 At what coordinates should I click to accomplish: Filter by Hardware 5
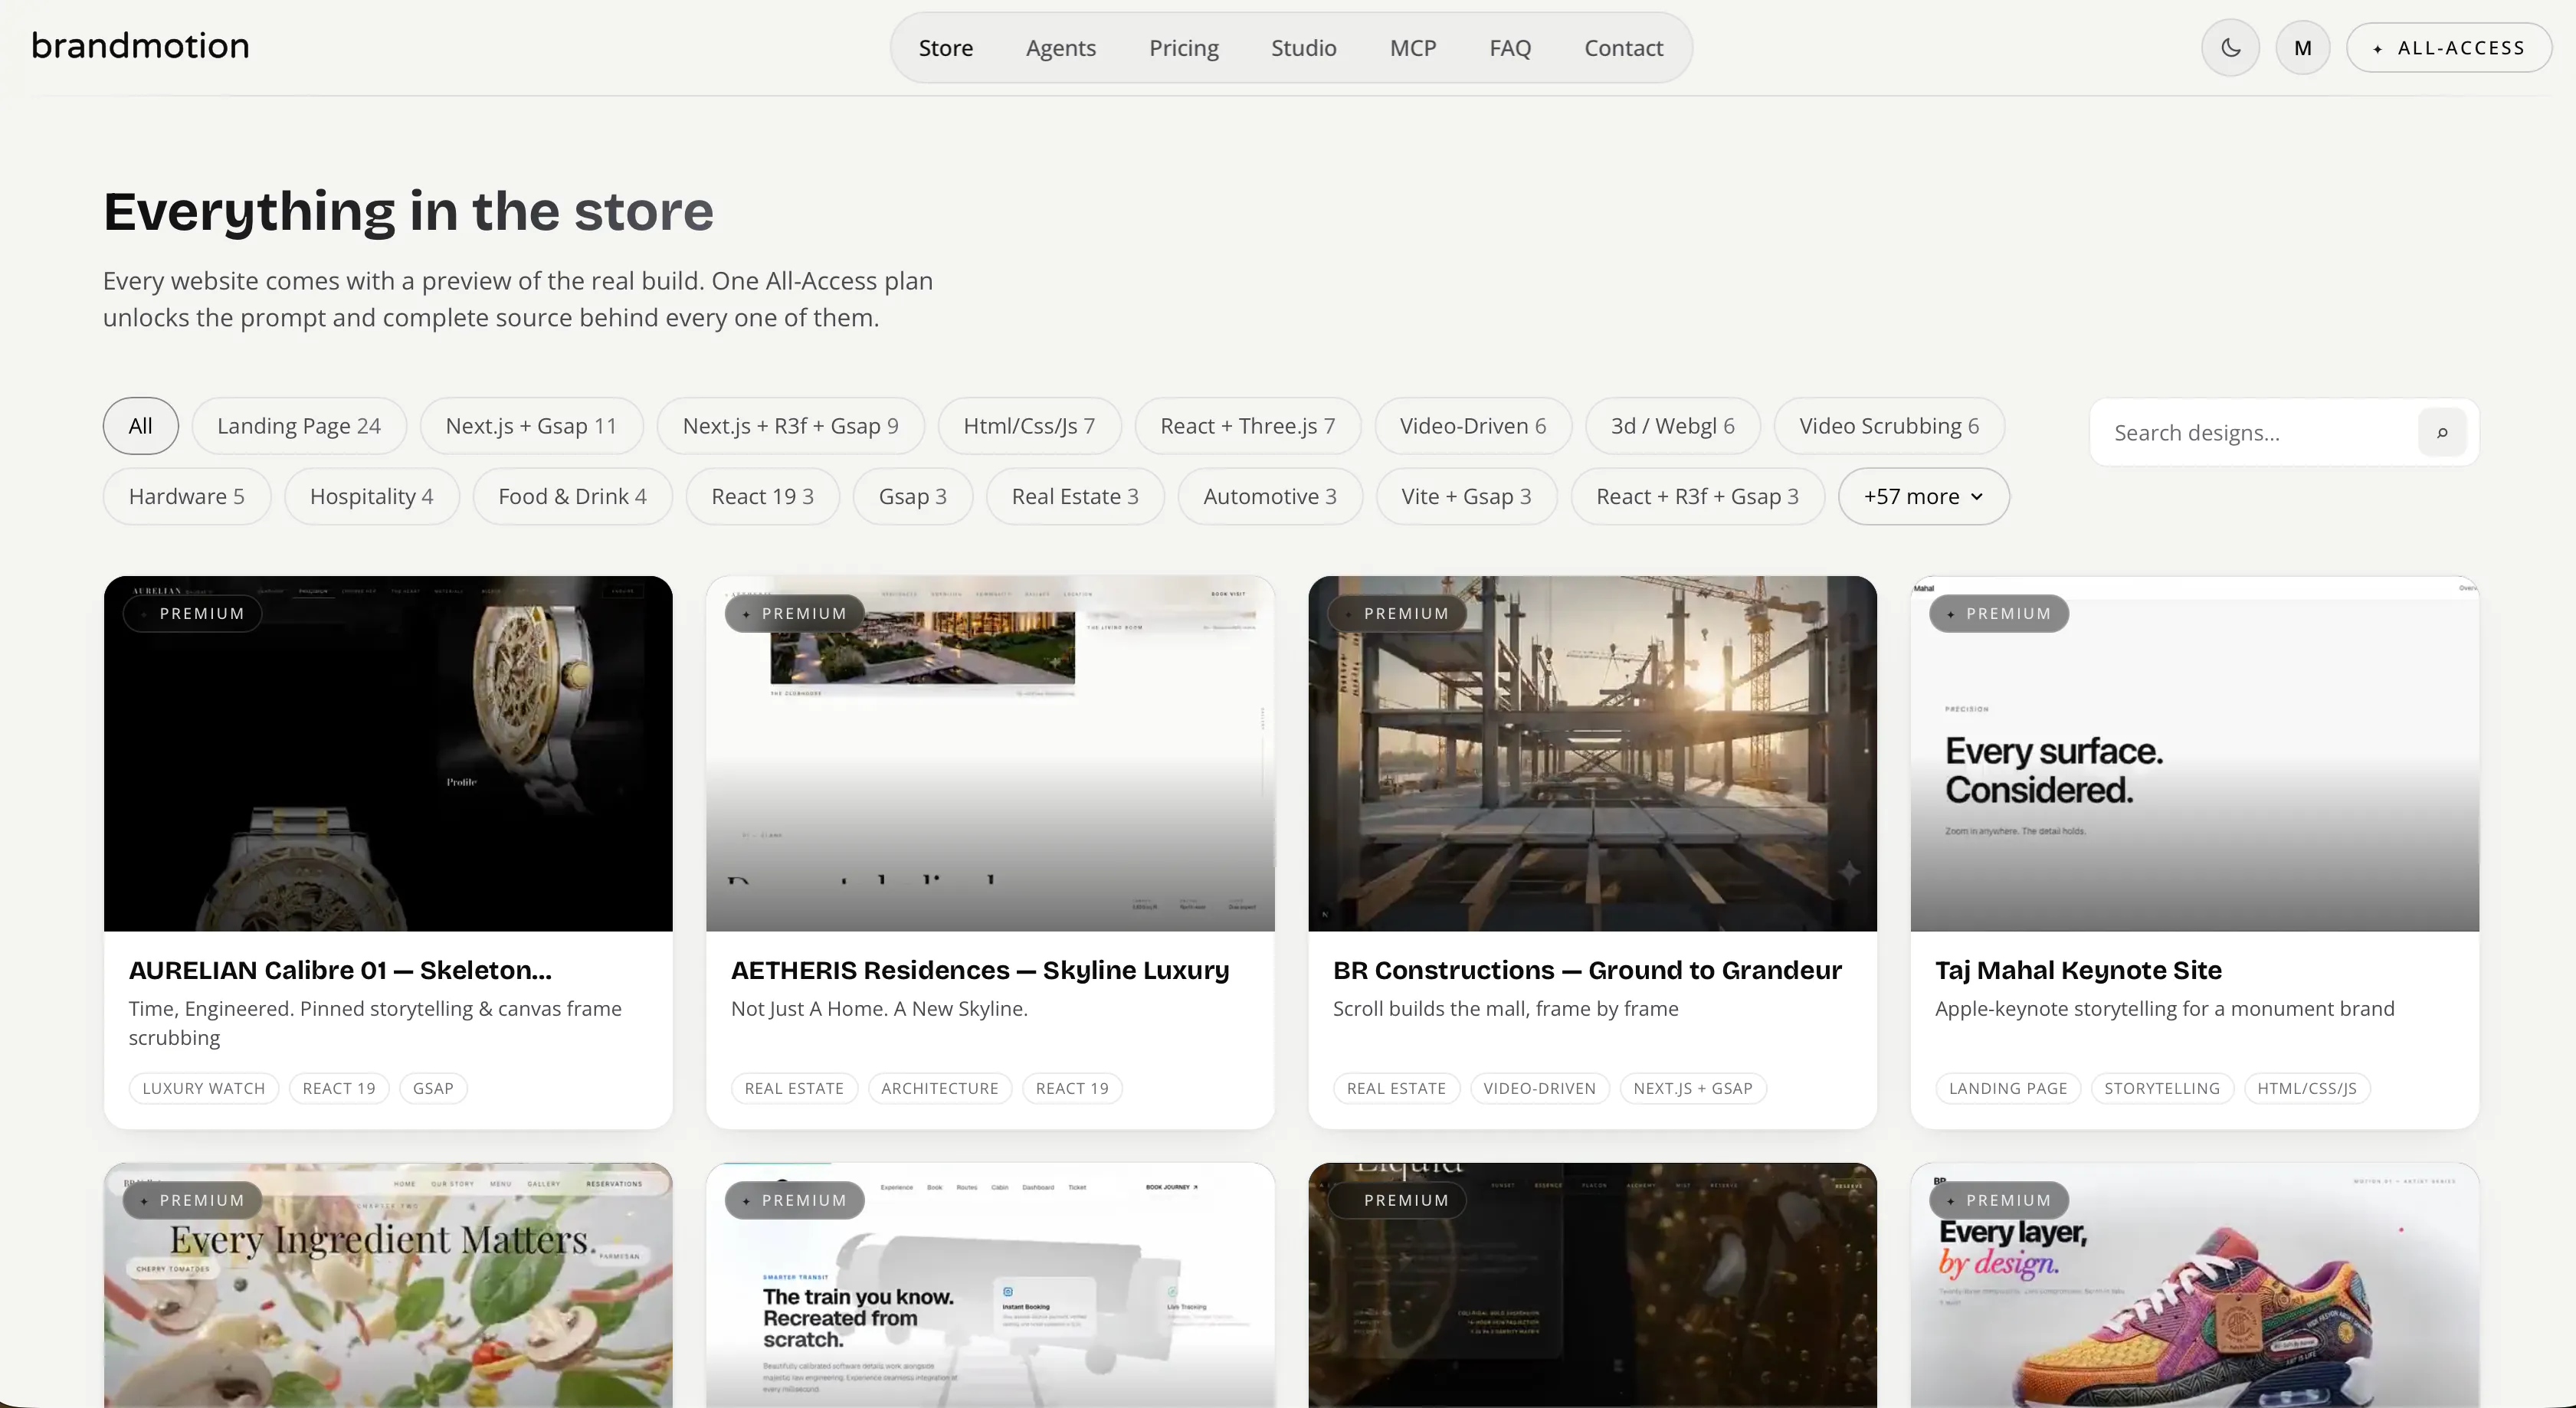pyautogui.click(x=186, y=496)
